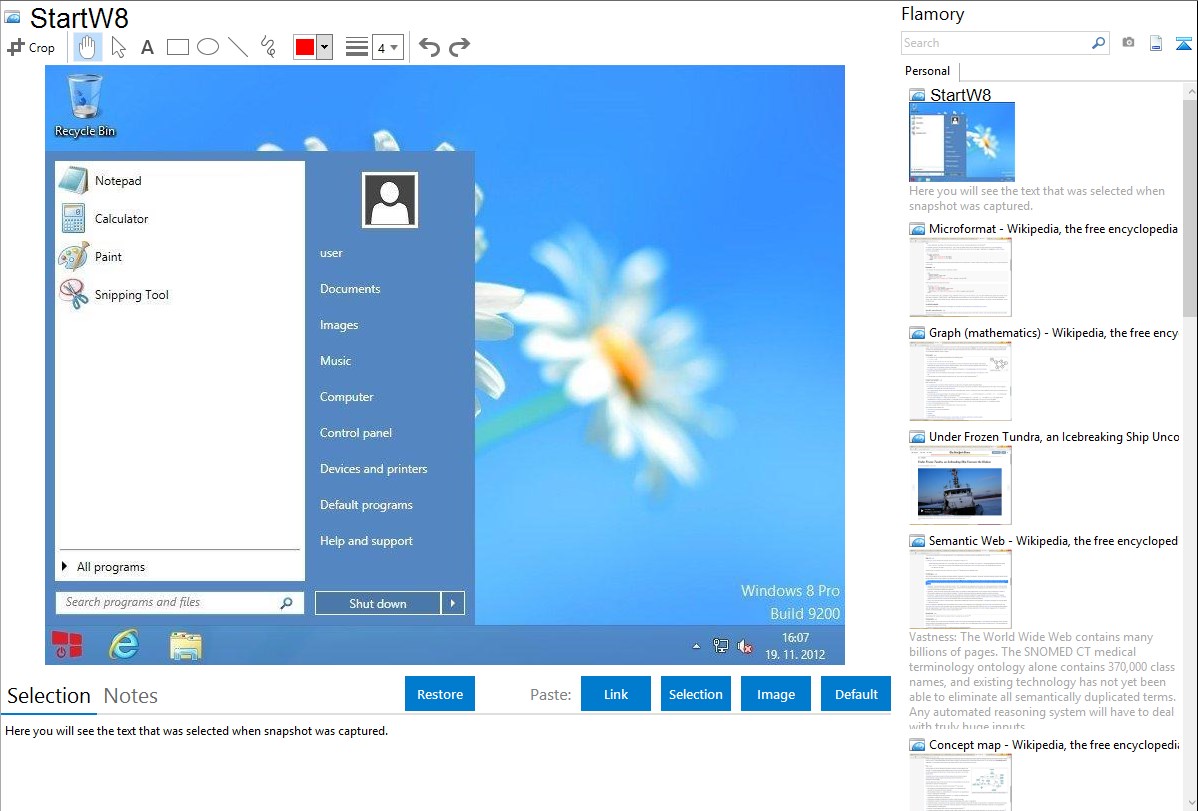This screenshot has height=811, width=1198.
Task: Open File Explorer from the taskbar
Action: coord(186,646)
